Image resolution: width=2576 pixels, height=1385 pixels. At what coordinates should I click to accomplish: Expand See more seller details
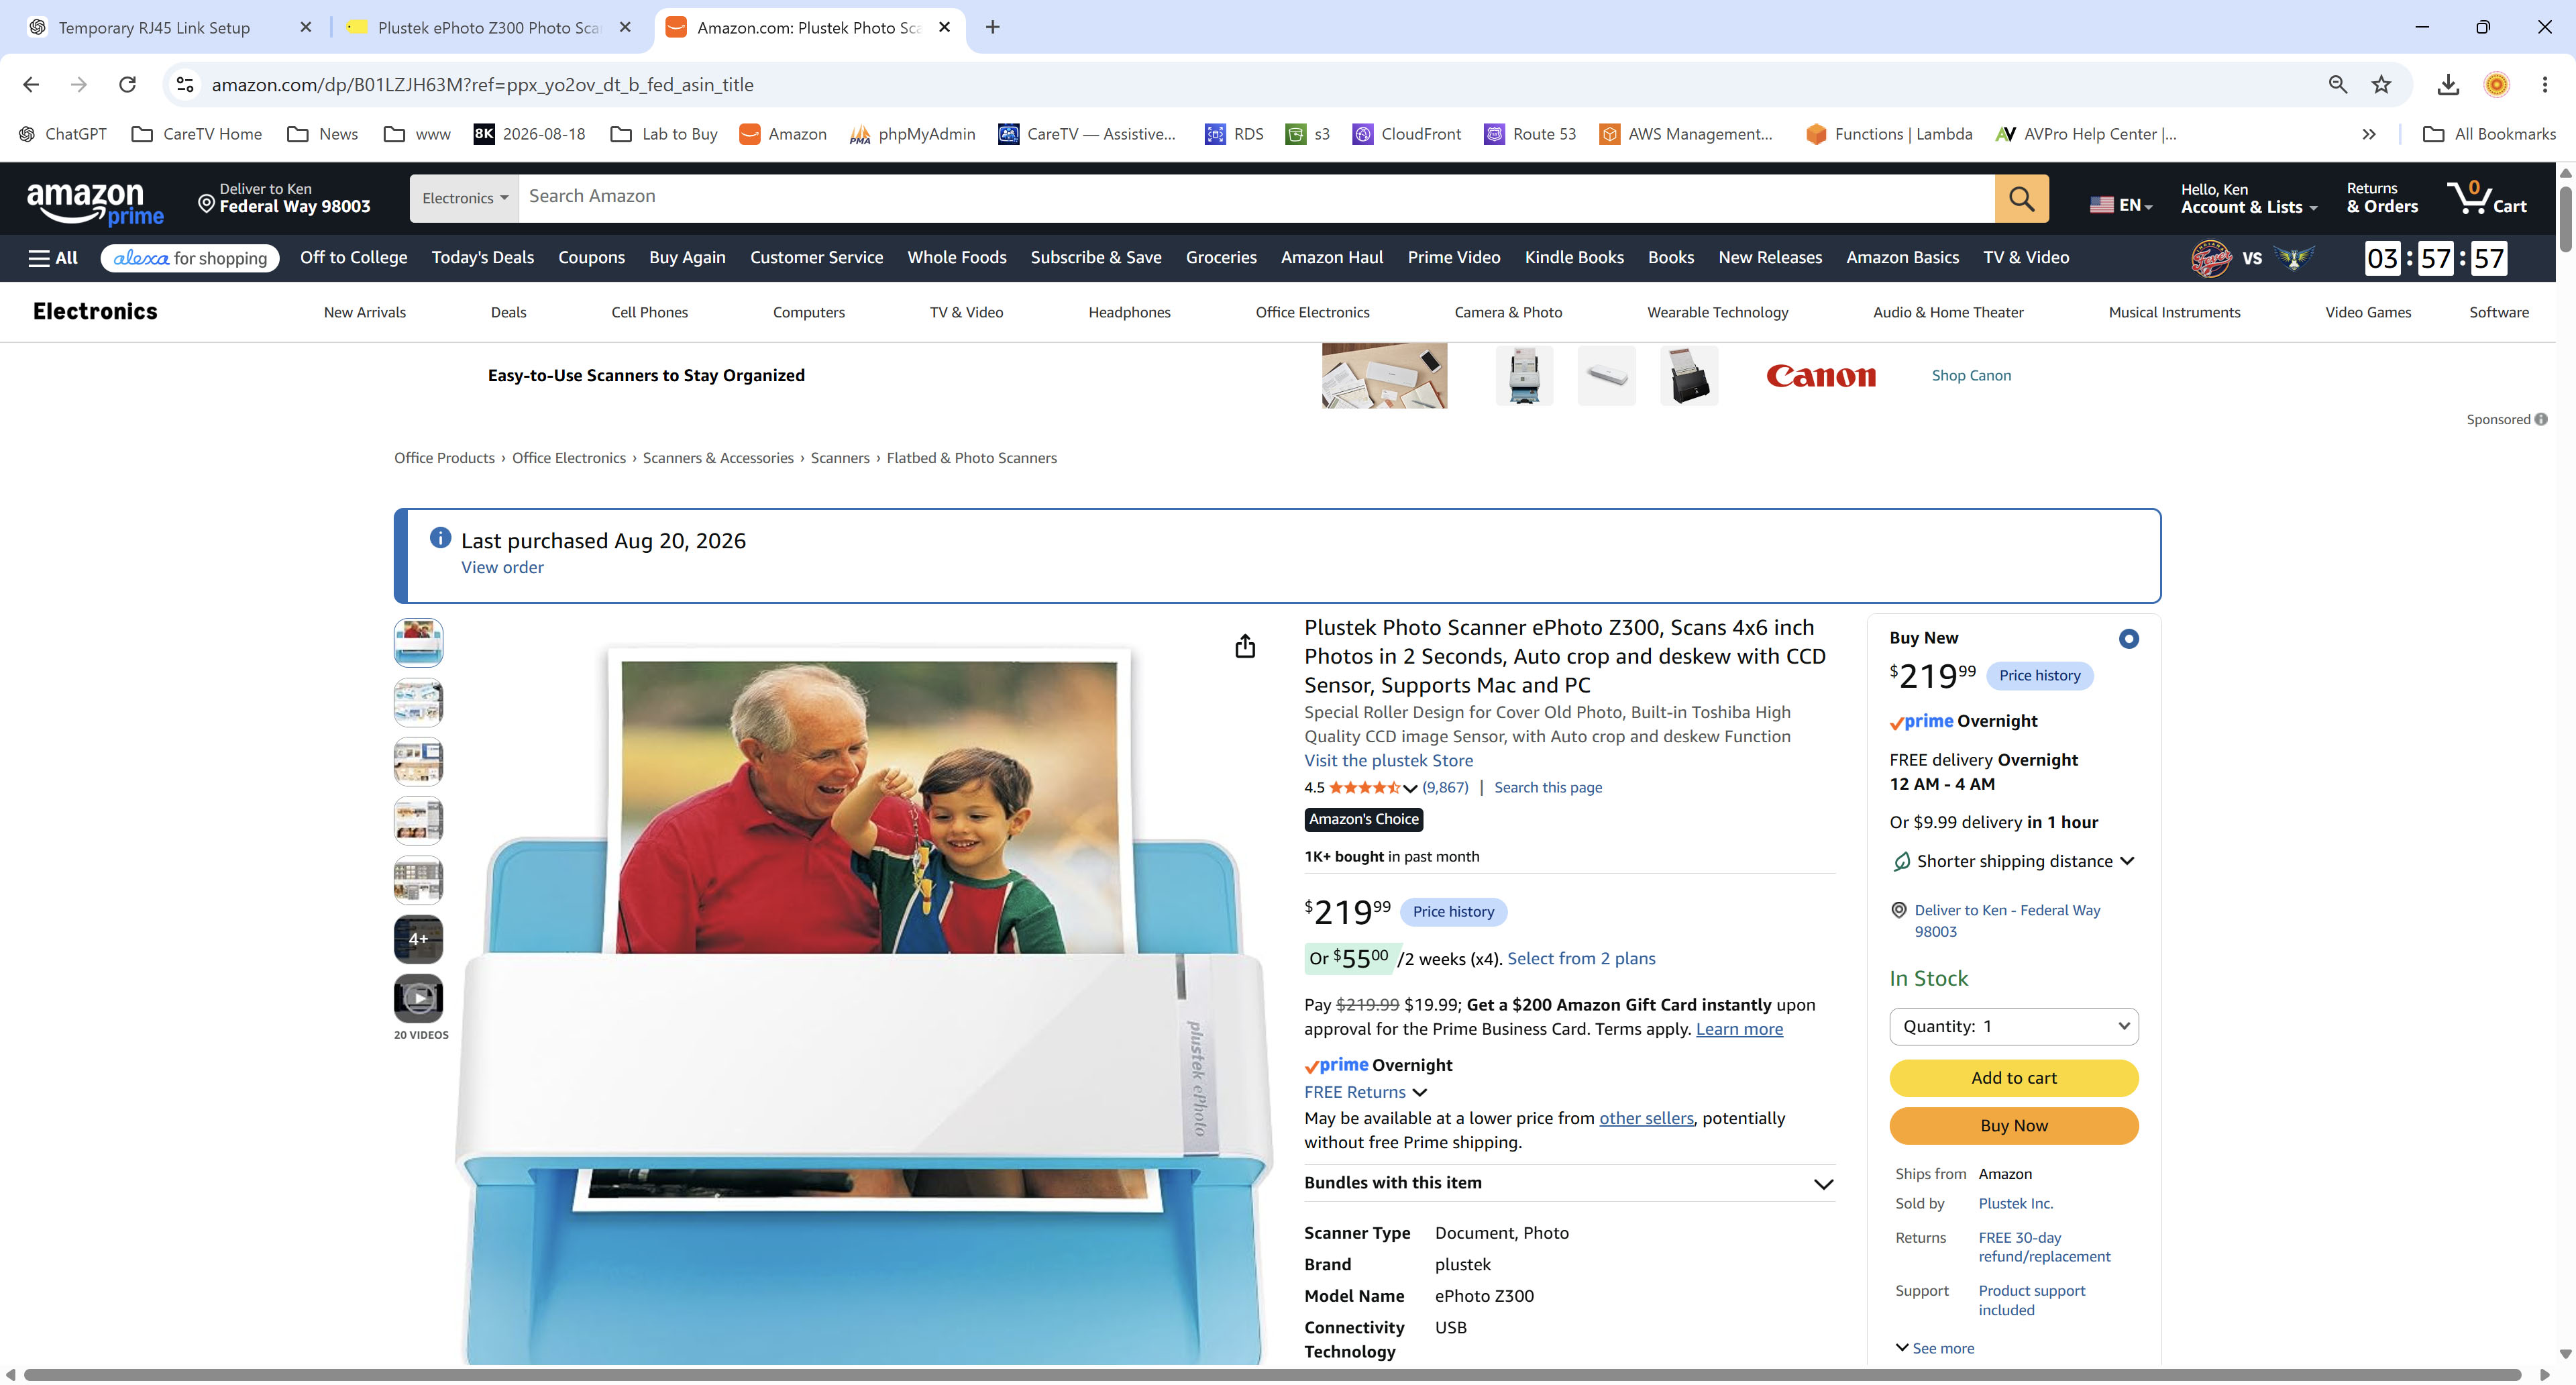tap(1934, 1348)
